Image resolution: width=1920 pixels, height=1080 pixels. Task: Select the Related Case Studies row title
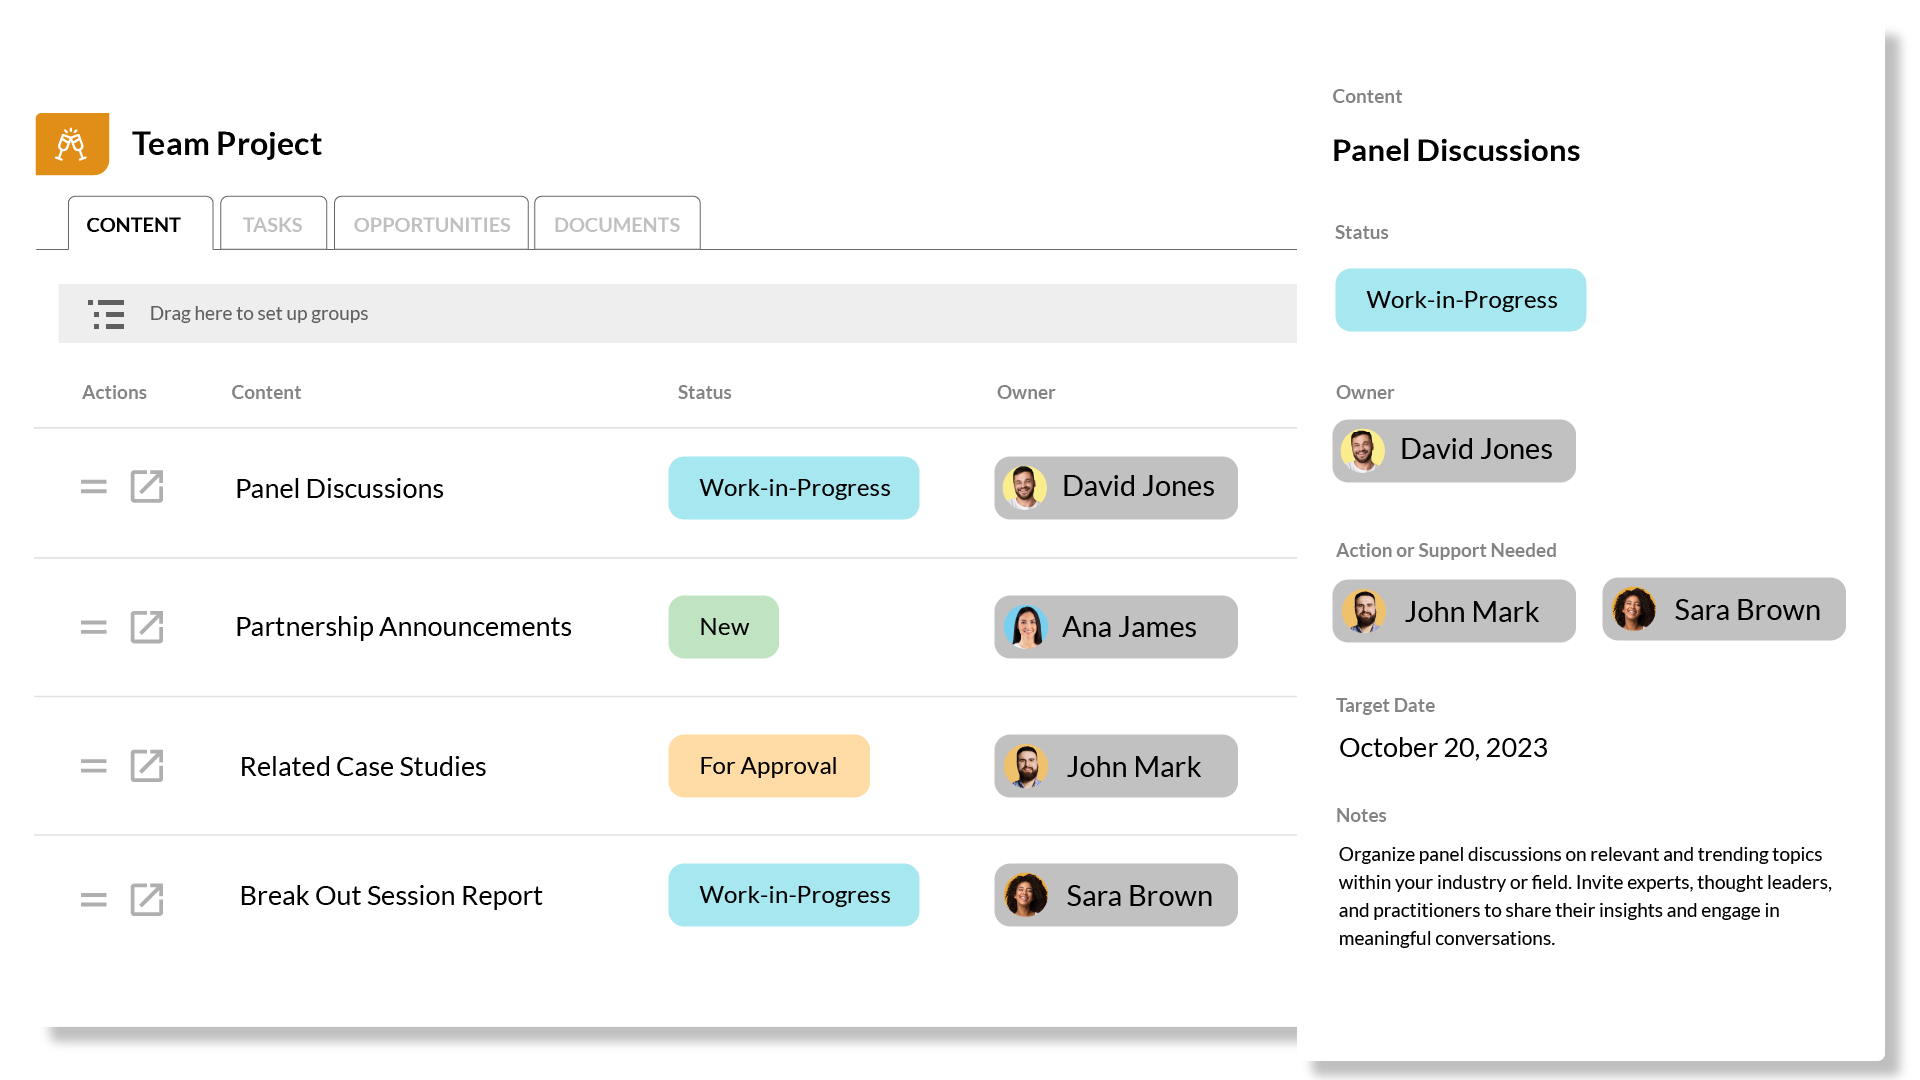(363, 766)
